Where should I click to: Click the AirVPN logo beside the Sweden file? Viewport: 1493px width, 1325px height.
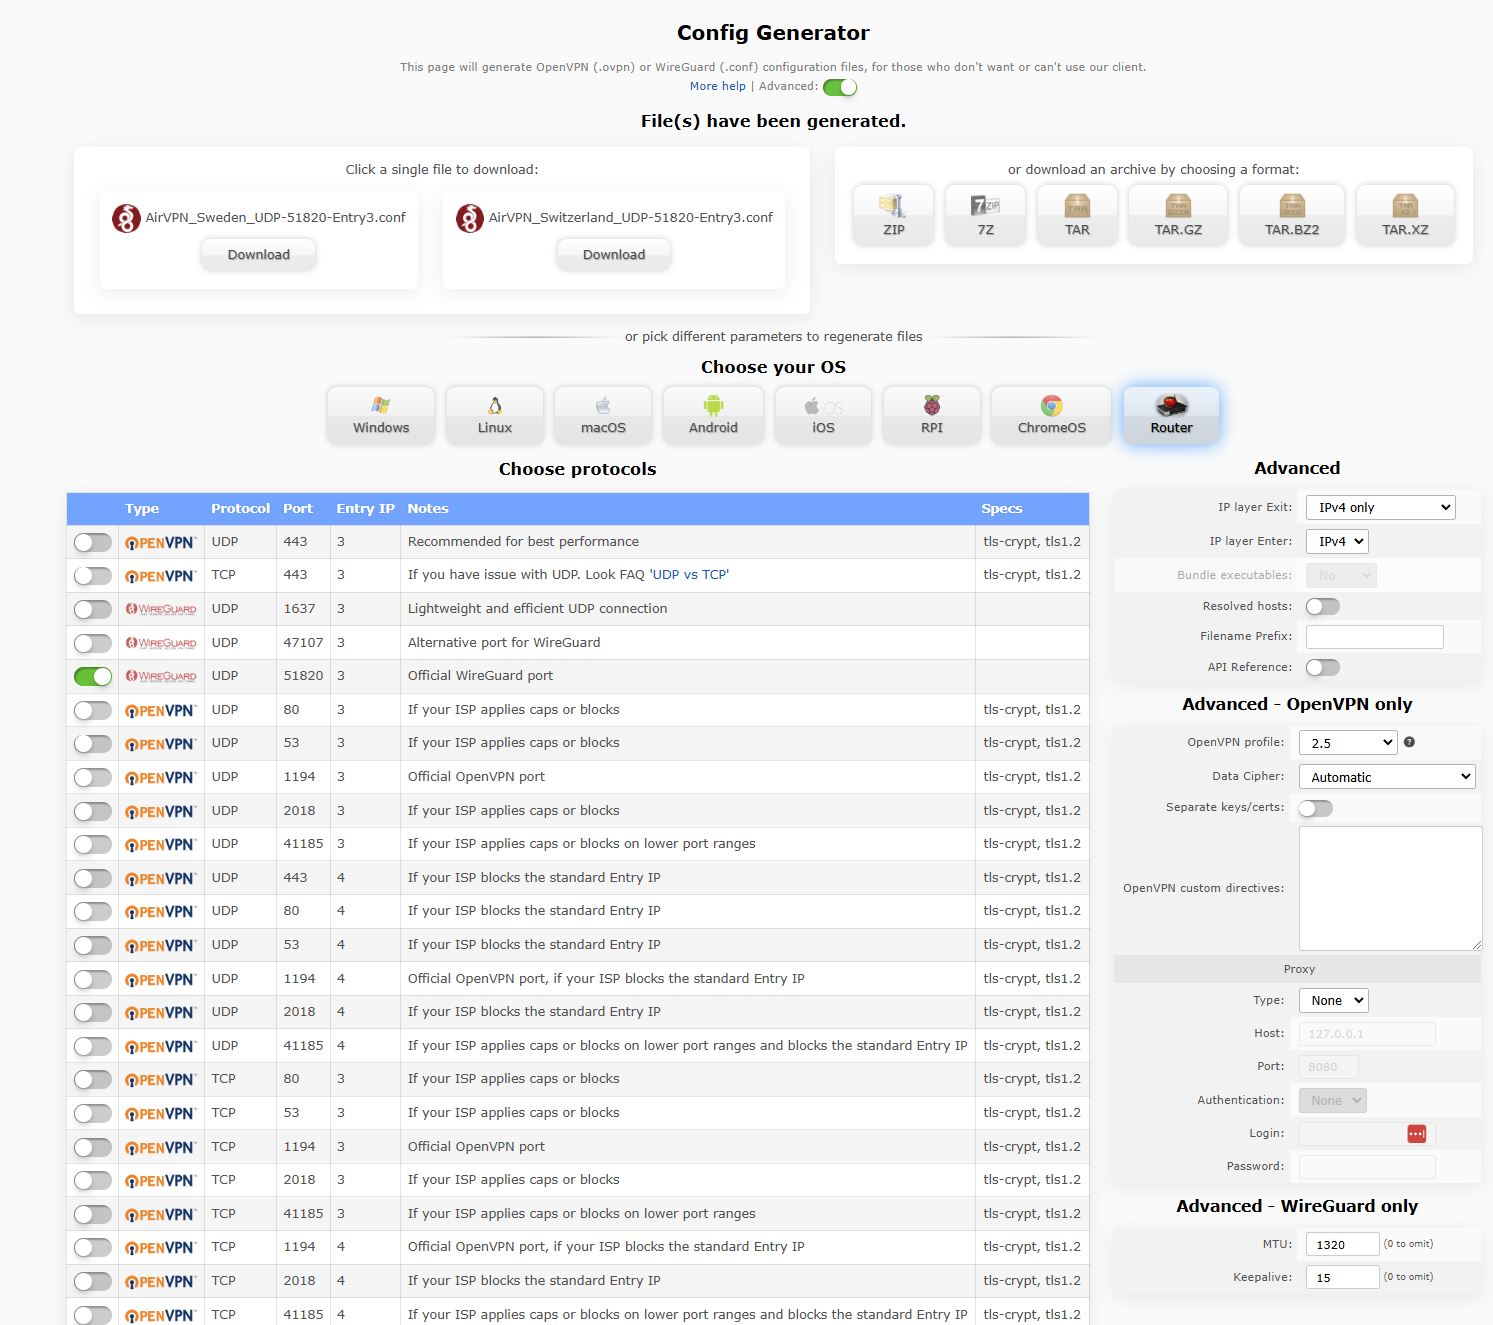tap(126, 218)
